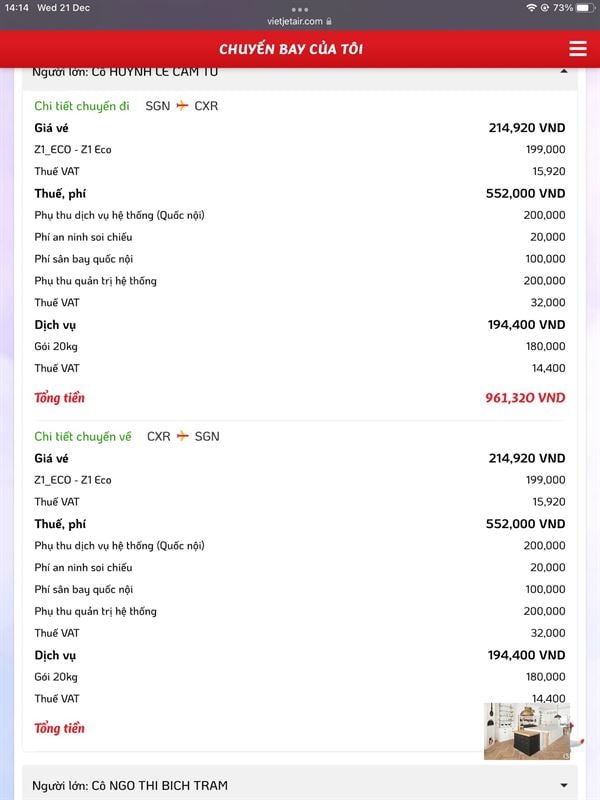Select the "Chi tiết chuyến về" heading
600x800 pixels.
[83, 436]
